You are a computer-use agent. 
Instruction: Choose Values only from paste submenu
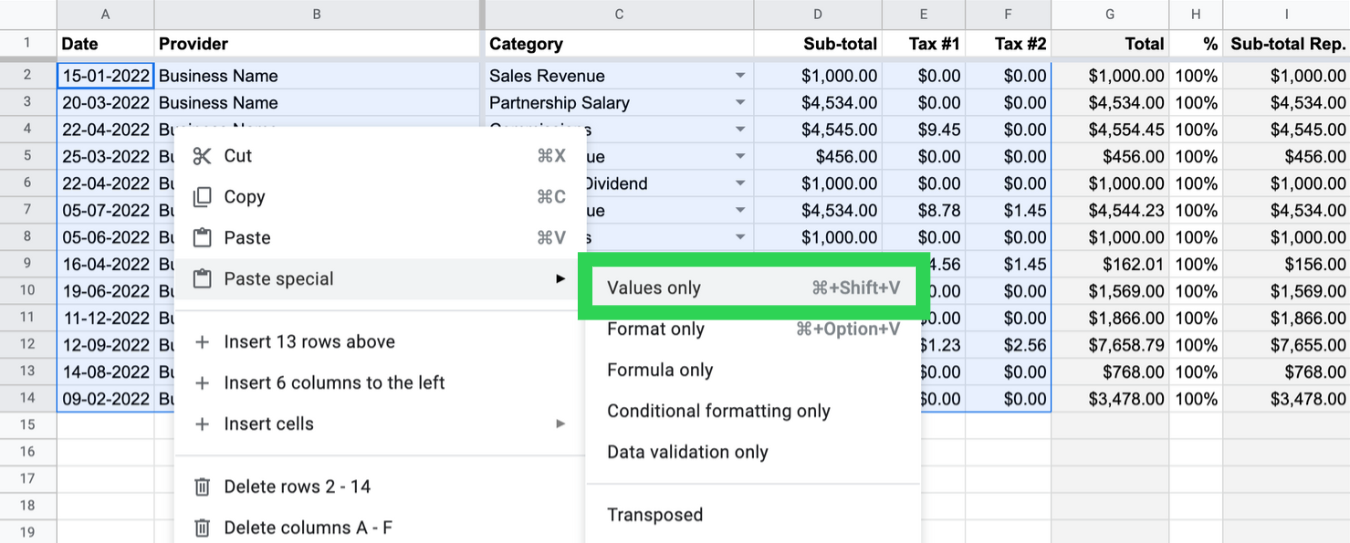click(x=653, y=288)
